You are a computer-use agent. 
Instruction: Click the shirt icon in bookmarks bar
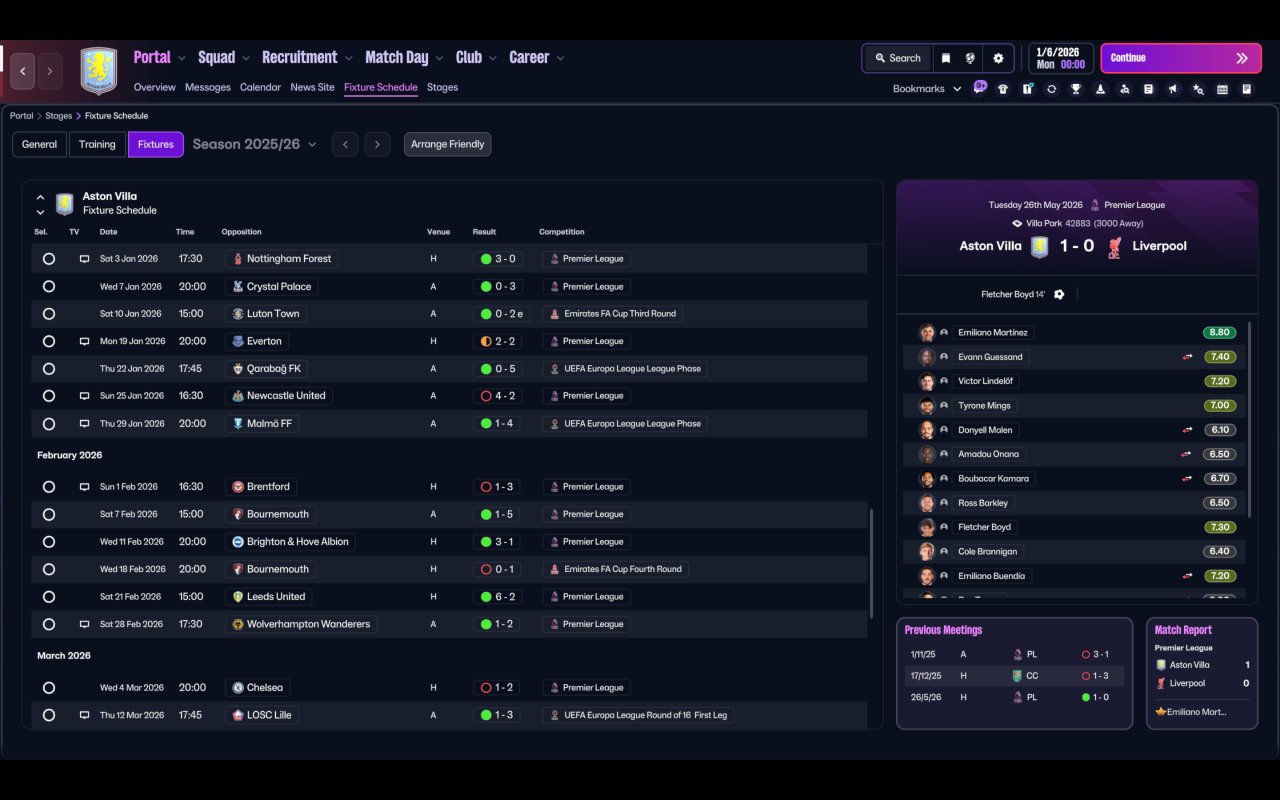(x=1003, y=89)
